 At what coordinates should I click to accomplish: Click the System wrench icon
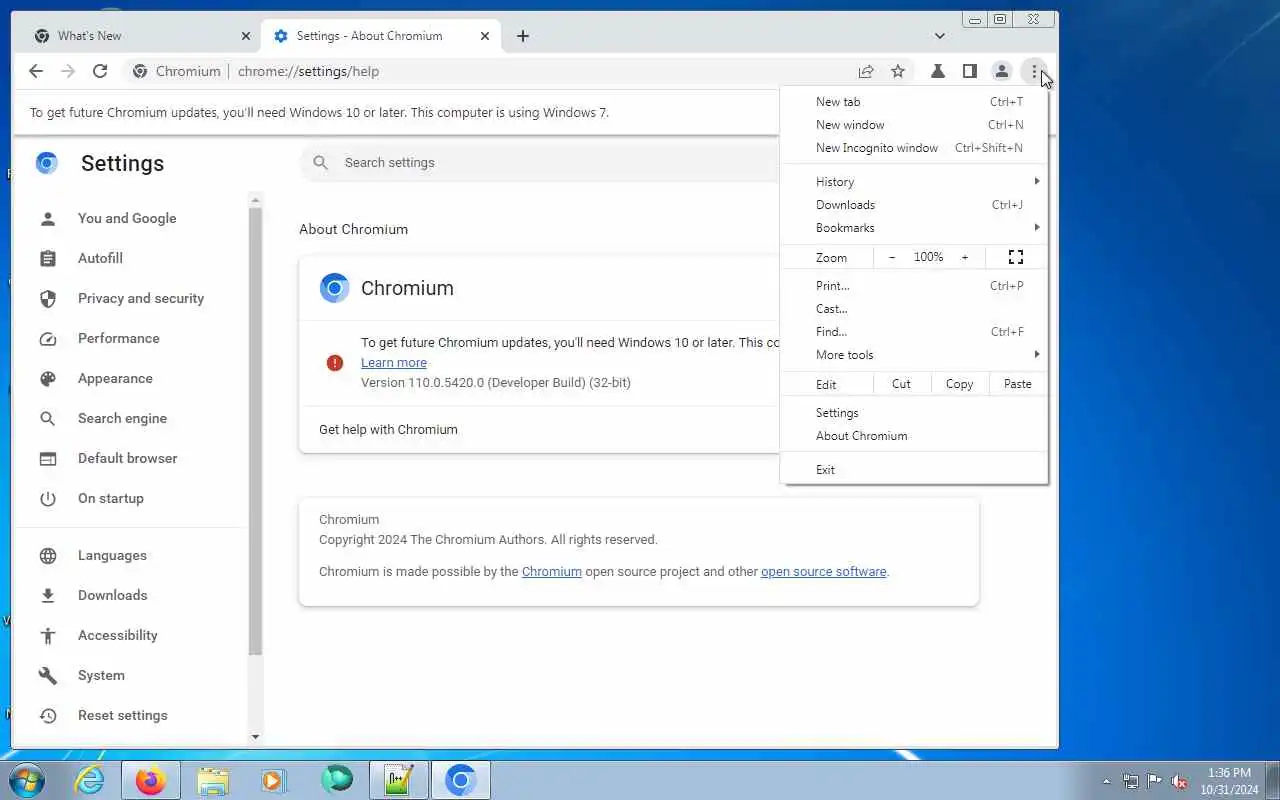(x=48, y=675)
